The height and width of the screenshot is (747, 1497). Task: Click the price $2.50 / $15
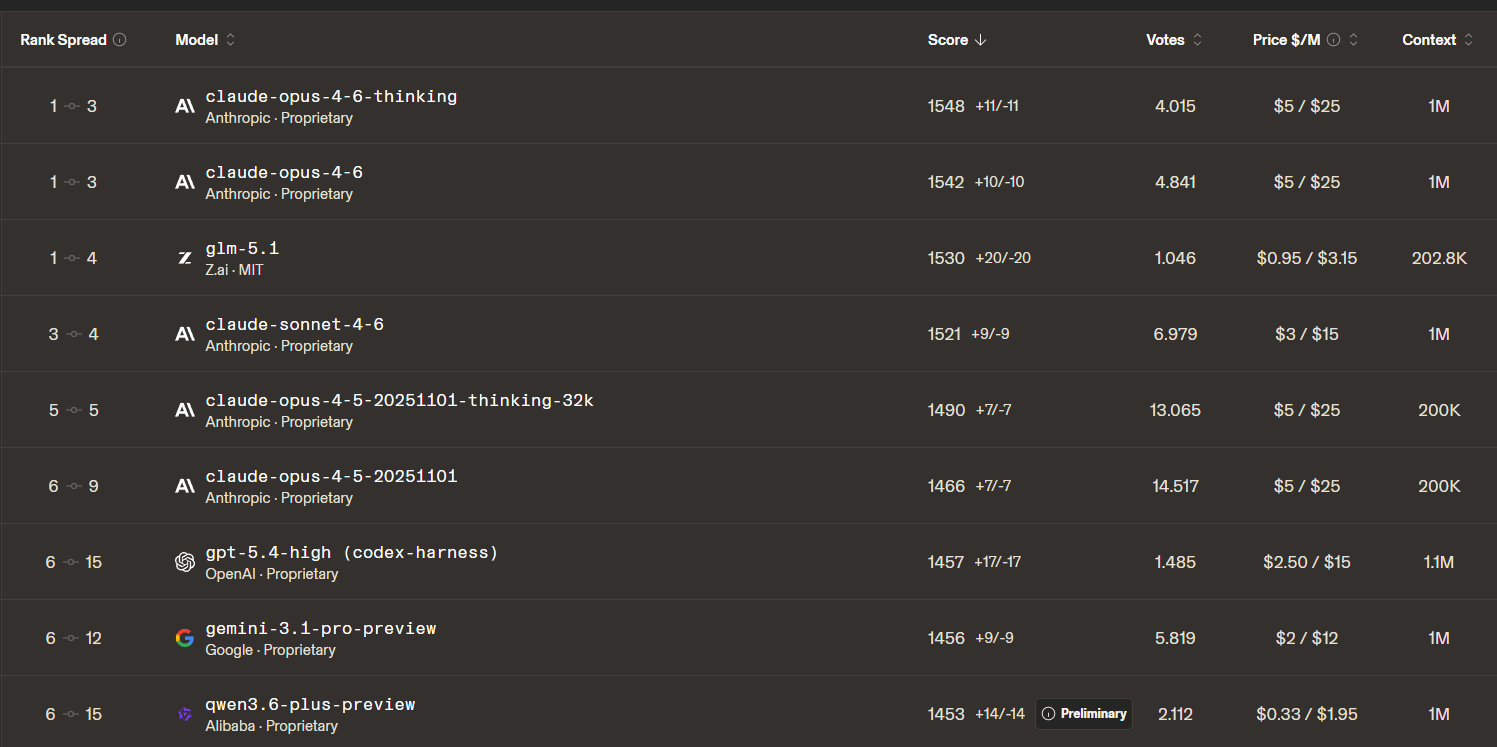pyautogui.click(x=1307, y=562)
